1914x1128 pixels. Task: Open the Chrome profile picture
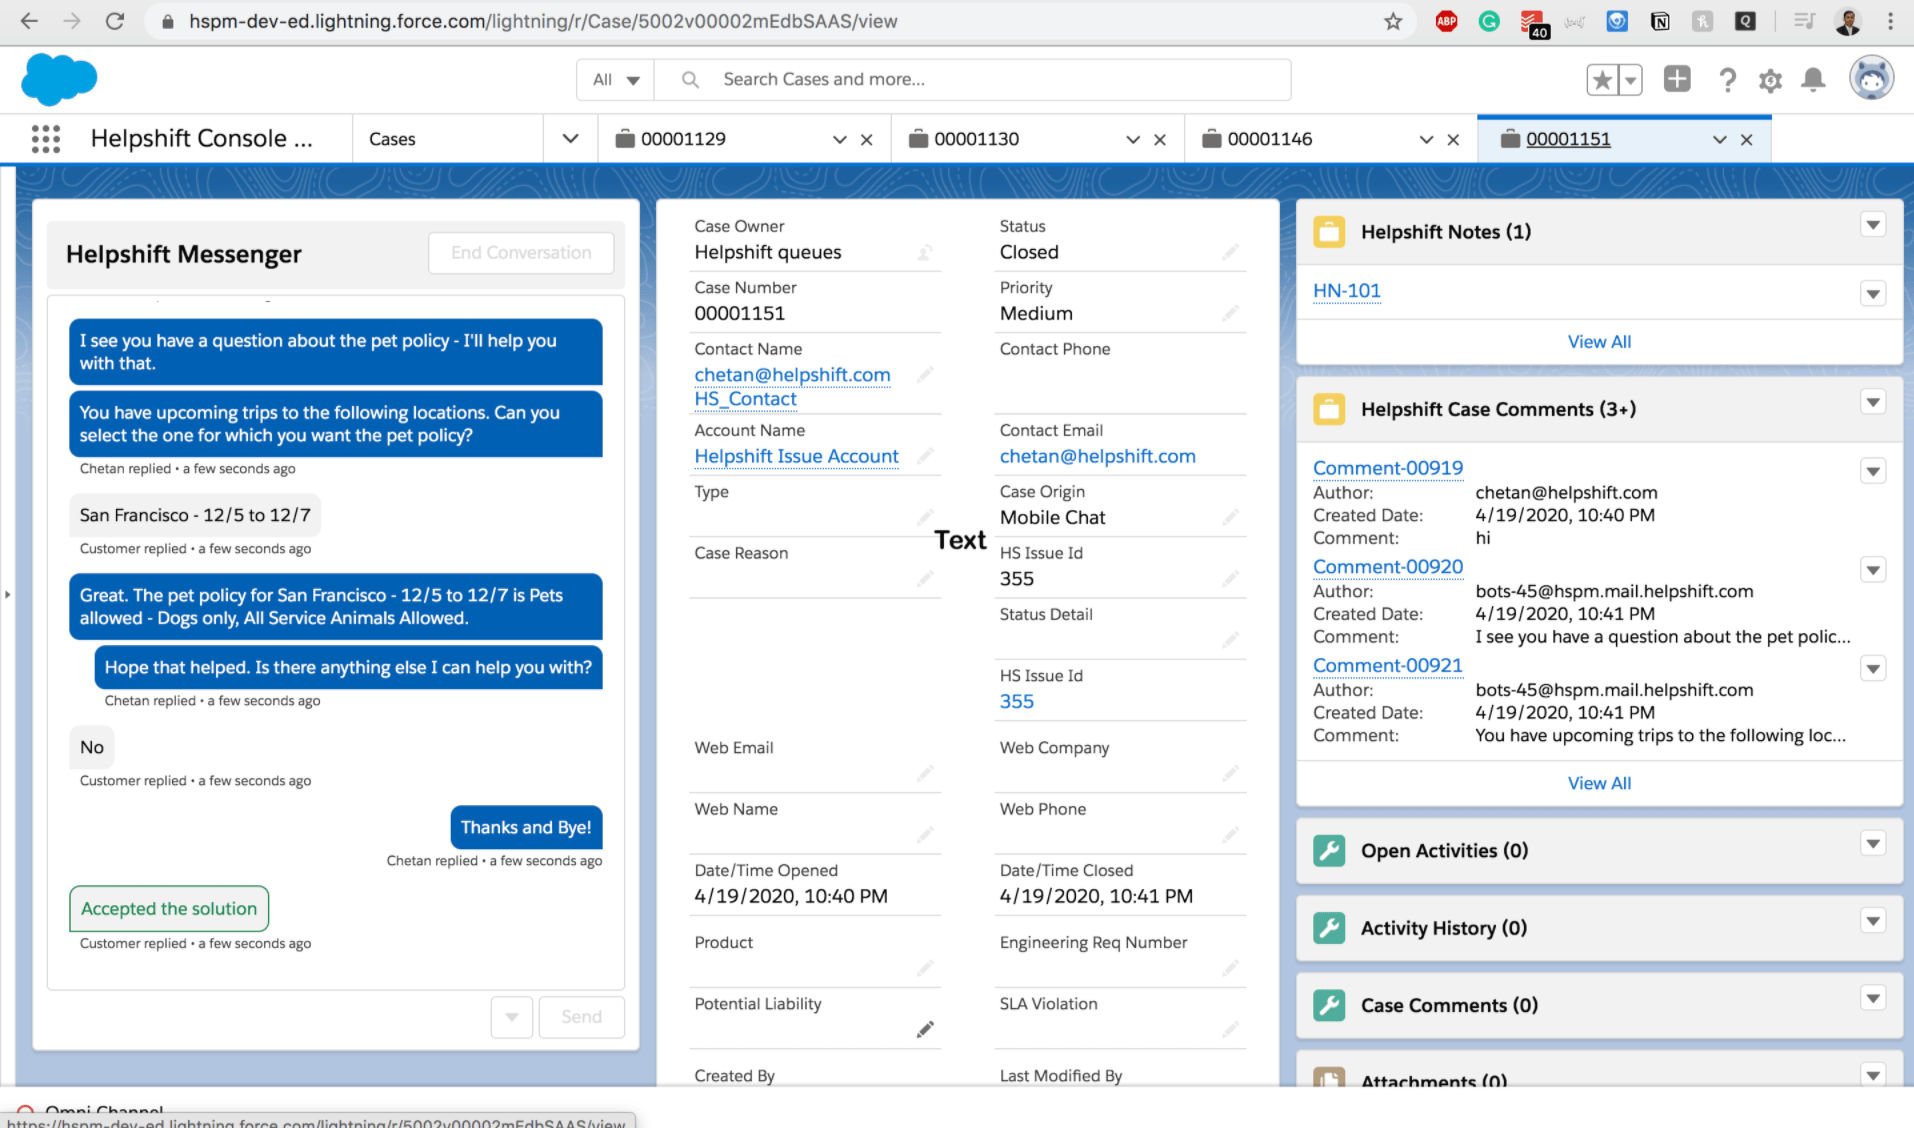(x=1847, y=21)
